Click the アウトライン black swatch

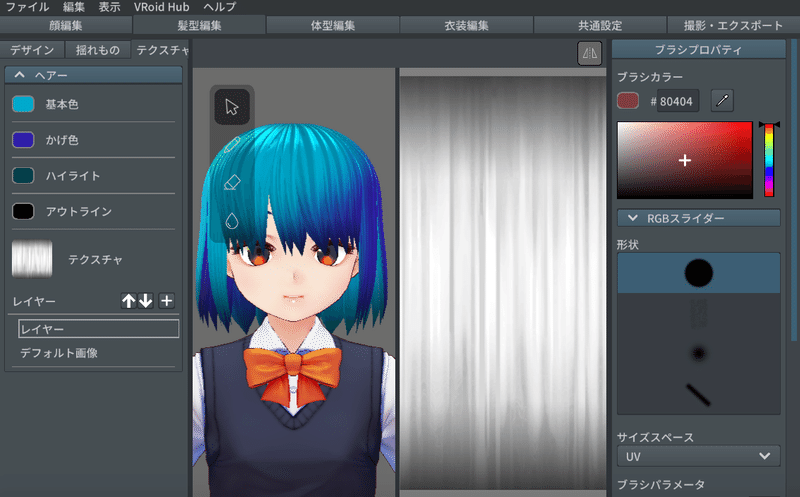[23, 211]
